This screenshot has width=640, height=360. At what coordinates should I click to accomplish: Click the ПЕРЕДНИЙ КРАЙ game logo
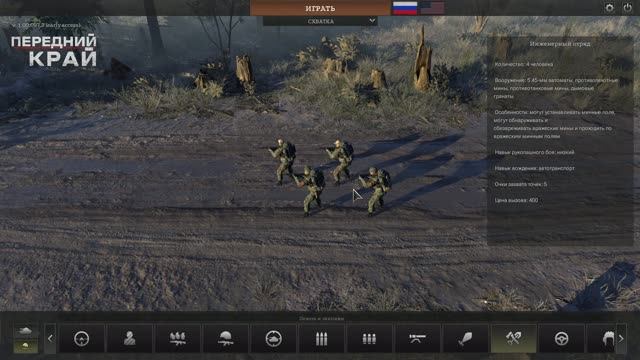(x=54, y=51)
